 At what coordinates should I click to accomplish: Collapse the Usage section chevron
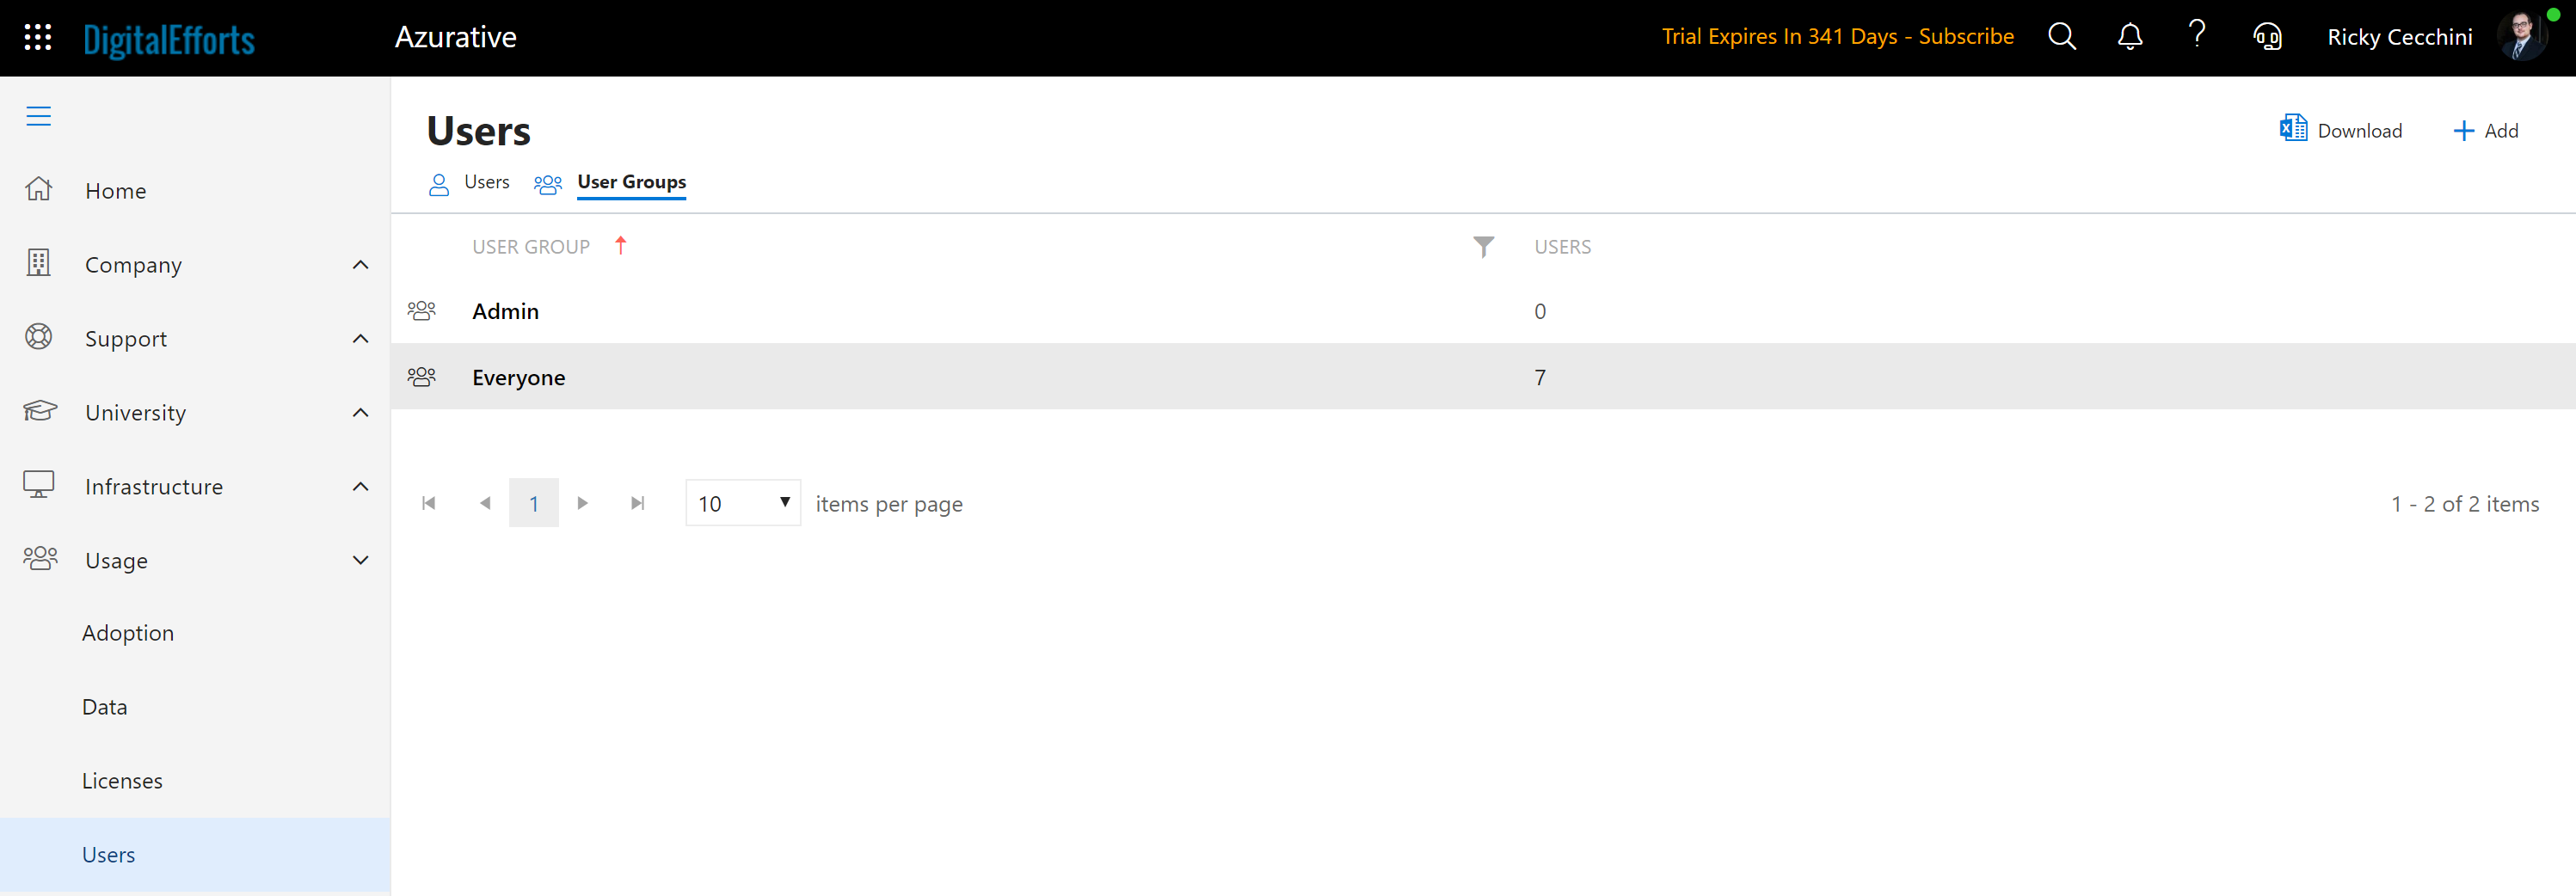(x=361, y=560)
